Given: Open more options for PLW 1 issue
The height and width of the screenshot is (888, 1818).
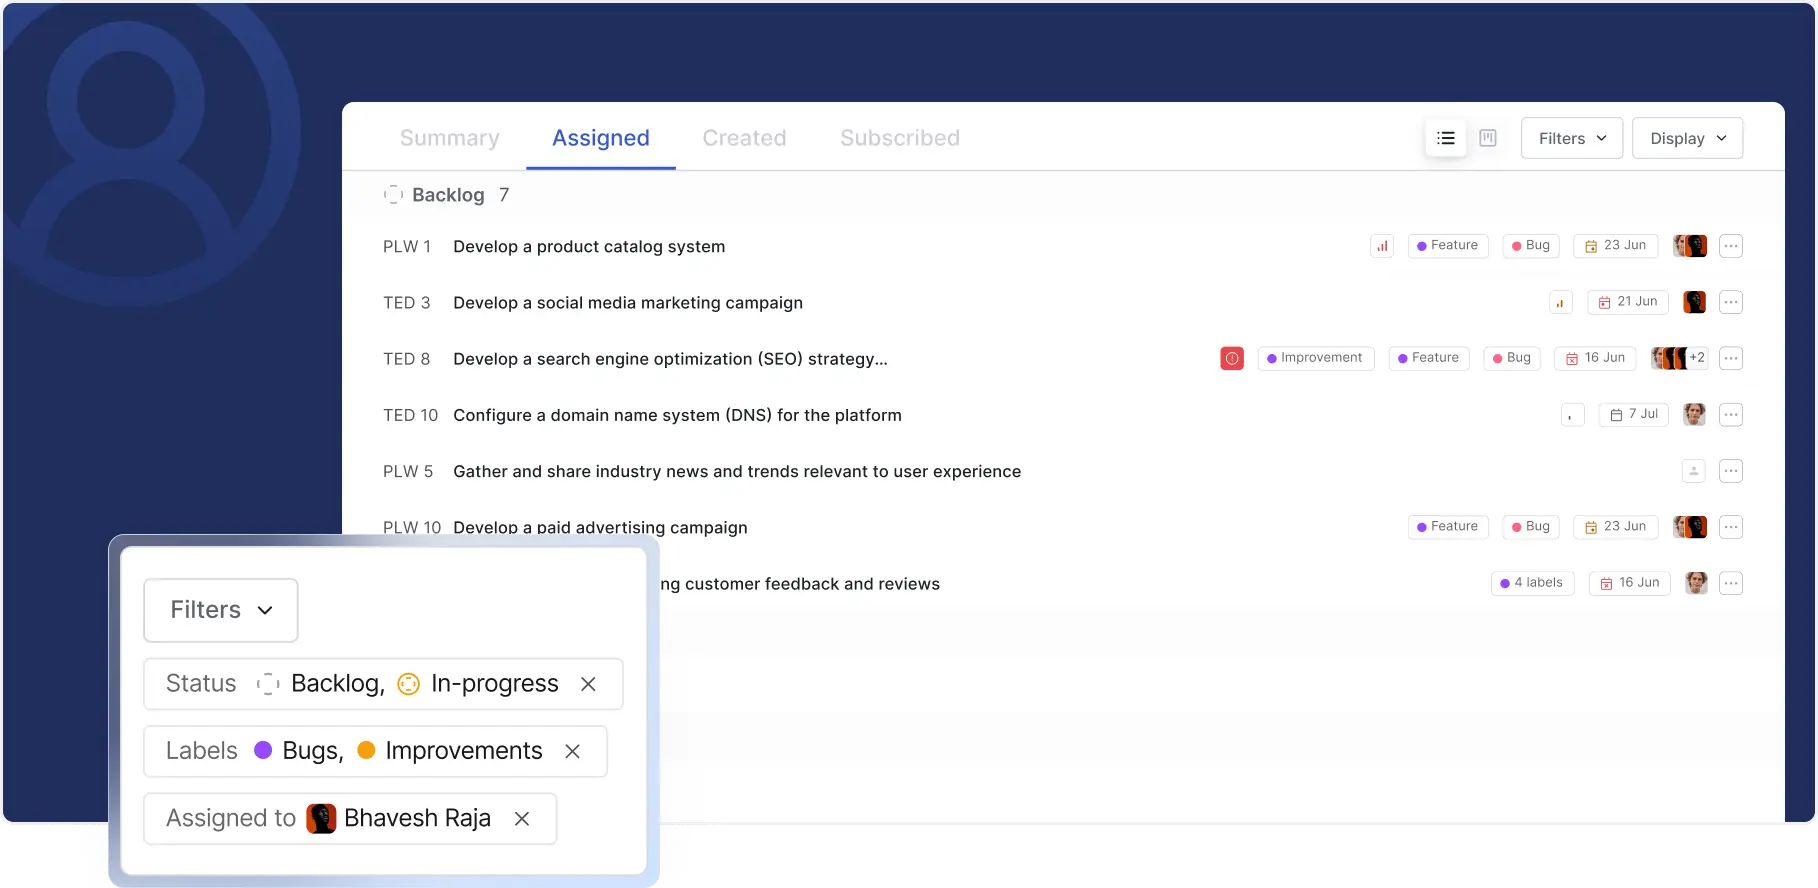Looking at the screenshot, I should point(1731,246).
